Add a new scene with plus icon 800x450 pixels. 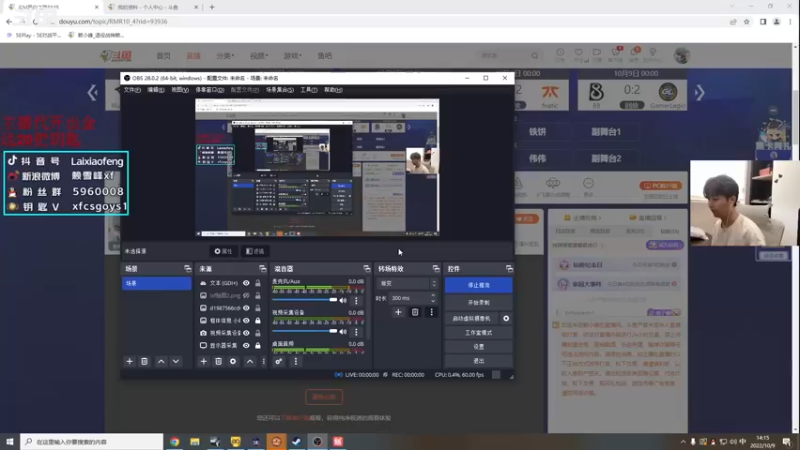(x=130, y=361)
